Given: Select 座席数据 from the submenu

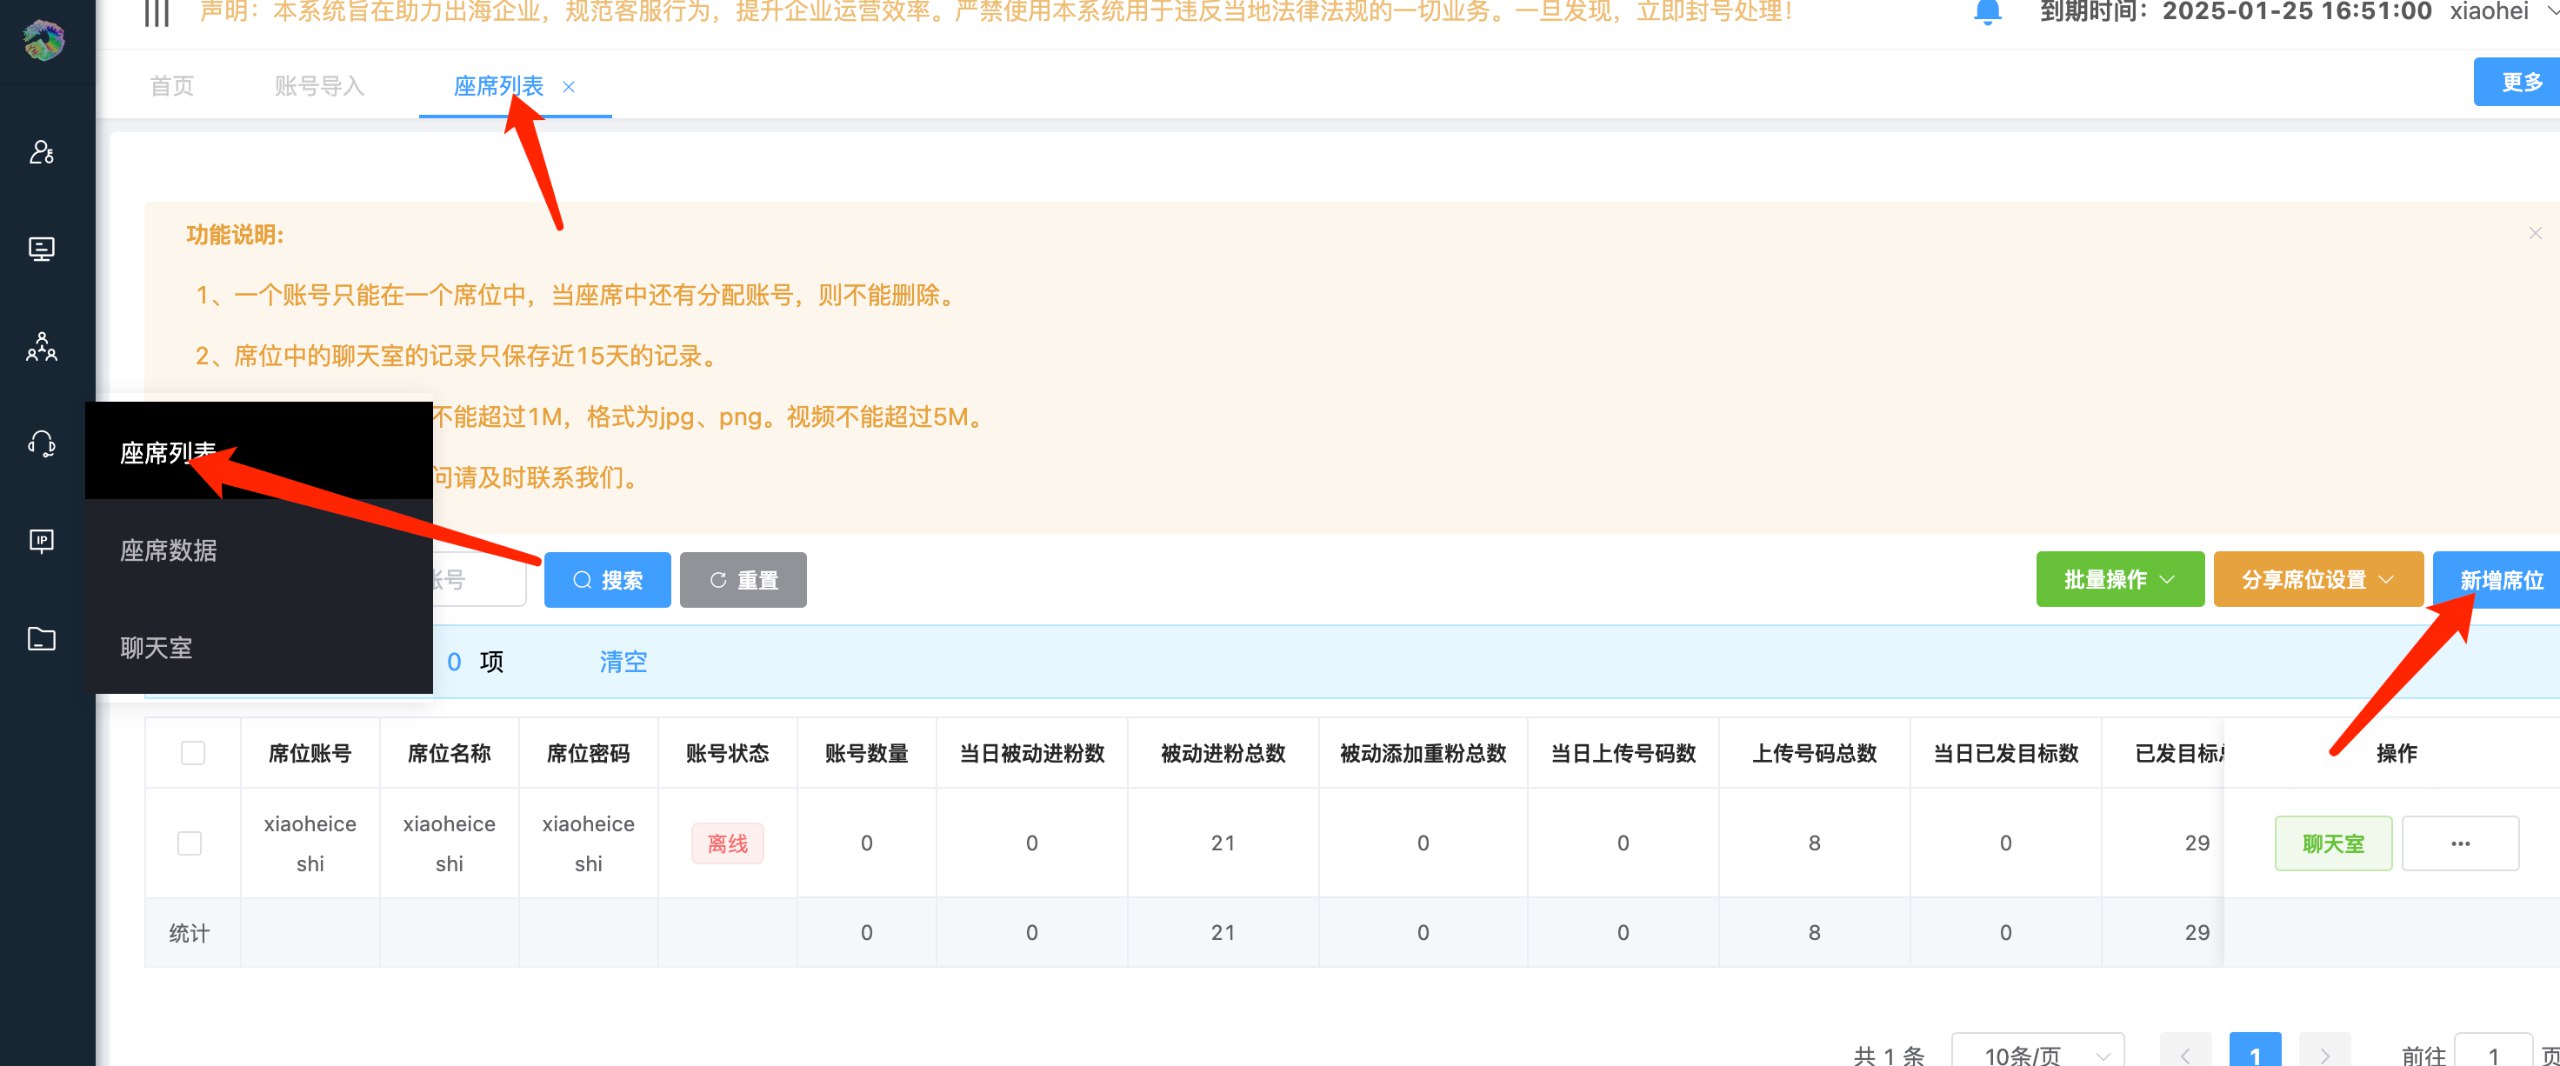Looking at the screenshot, I should (169, 551).
